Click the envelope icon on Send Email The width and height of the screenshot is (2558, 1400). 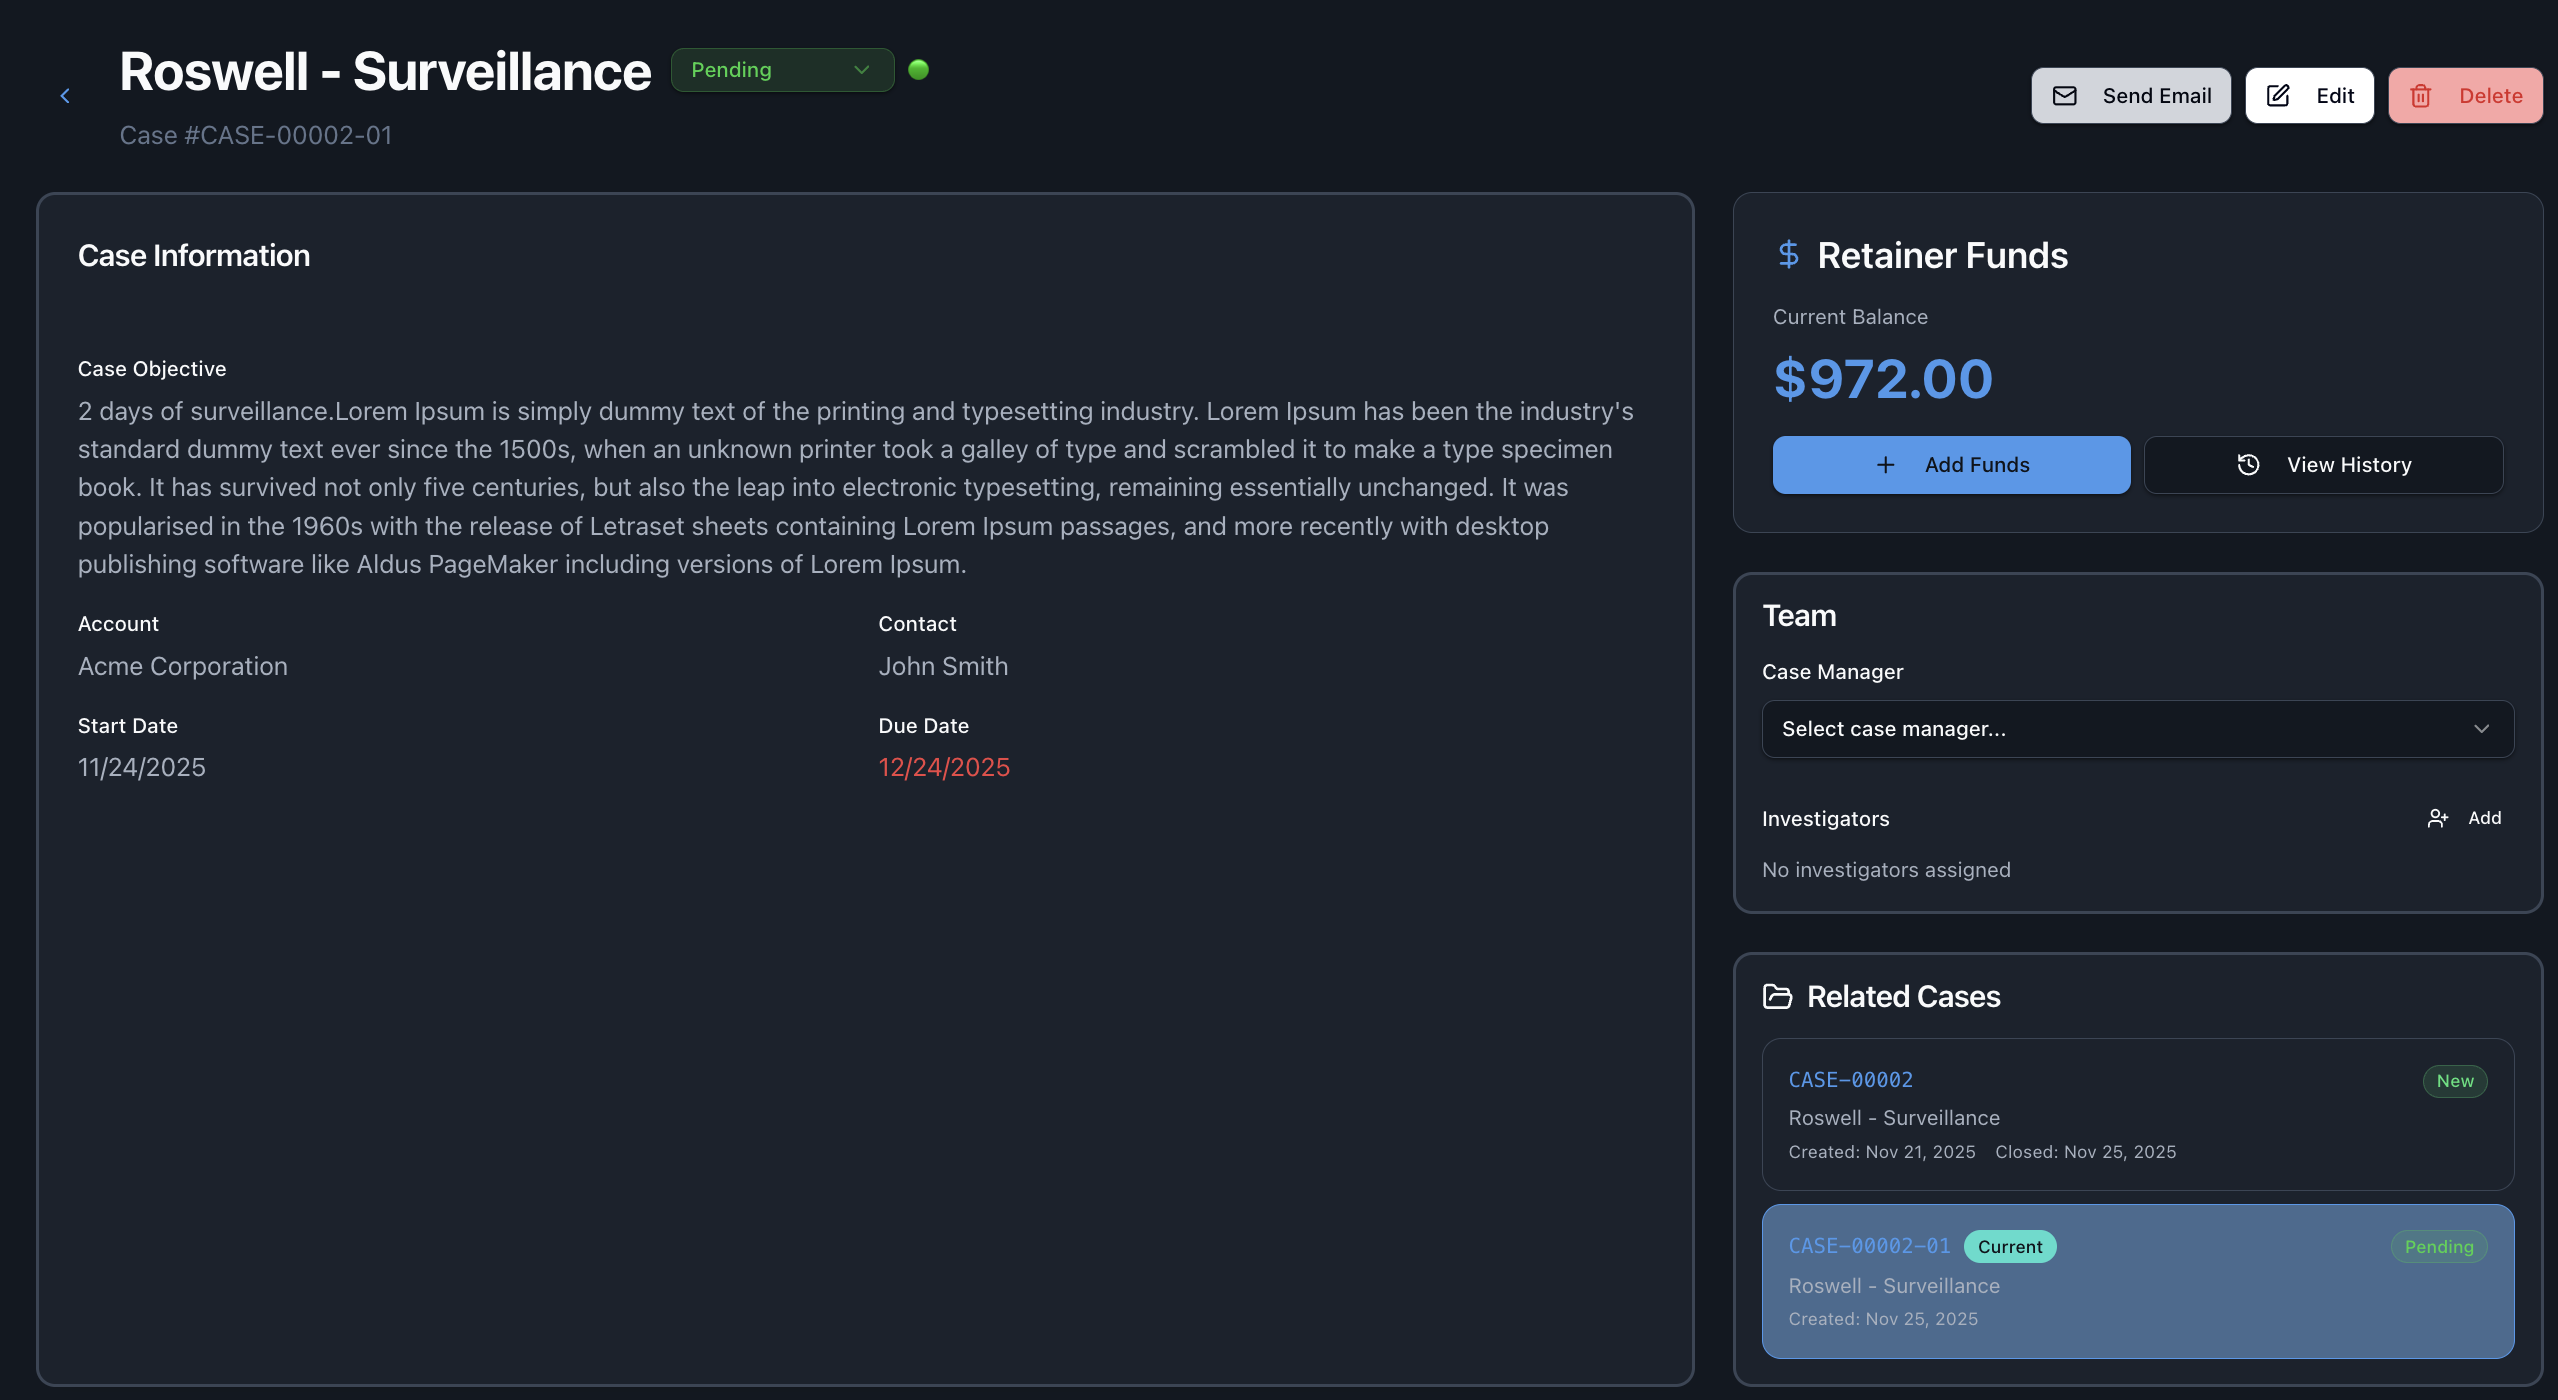2065,96
